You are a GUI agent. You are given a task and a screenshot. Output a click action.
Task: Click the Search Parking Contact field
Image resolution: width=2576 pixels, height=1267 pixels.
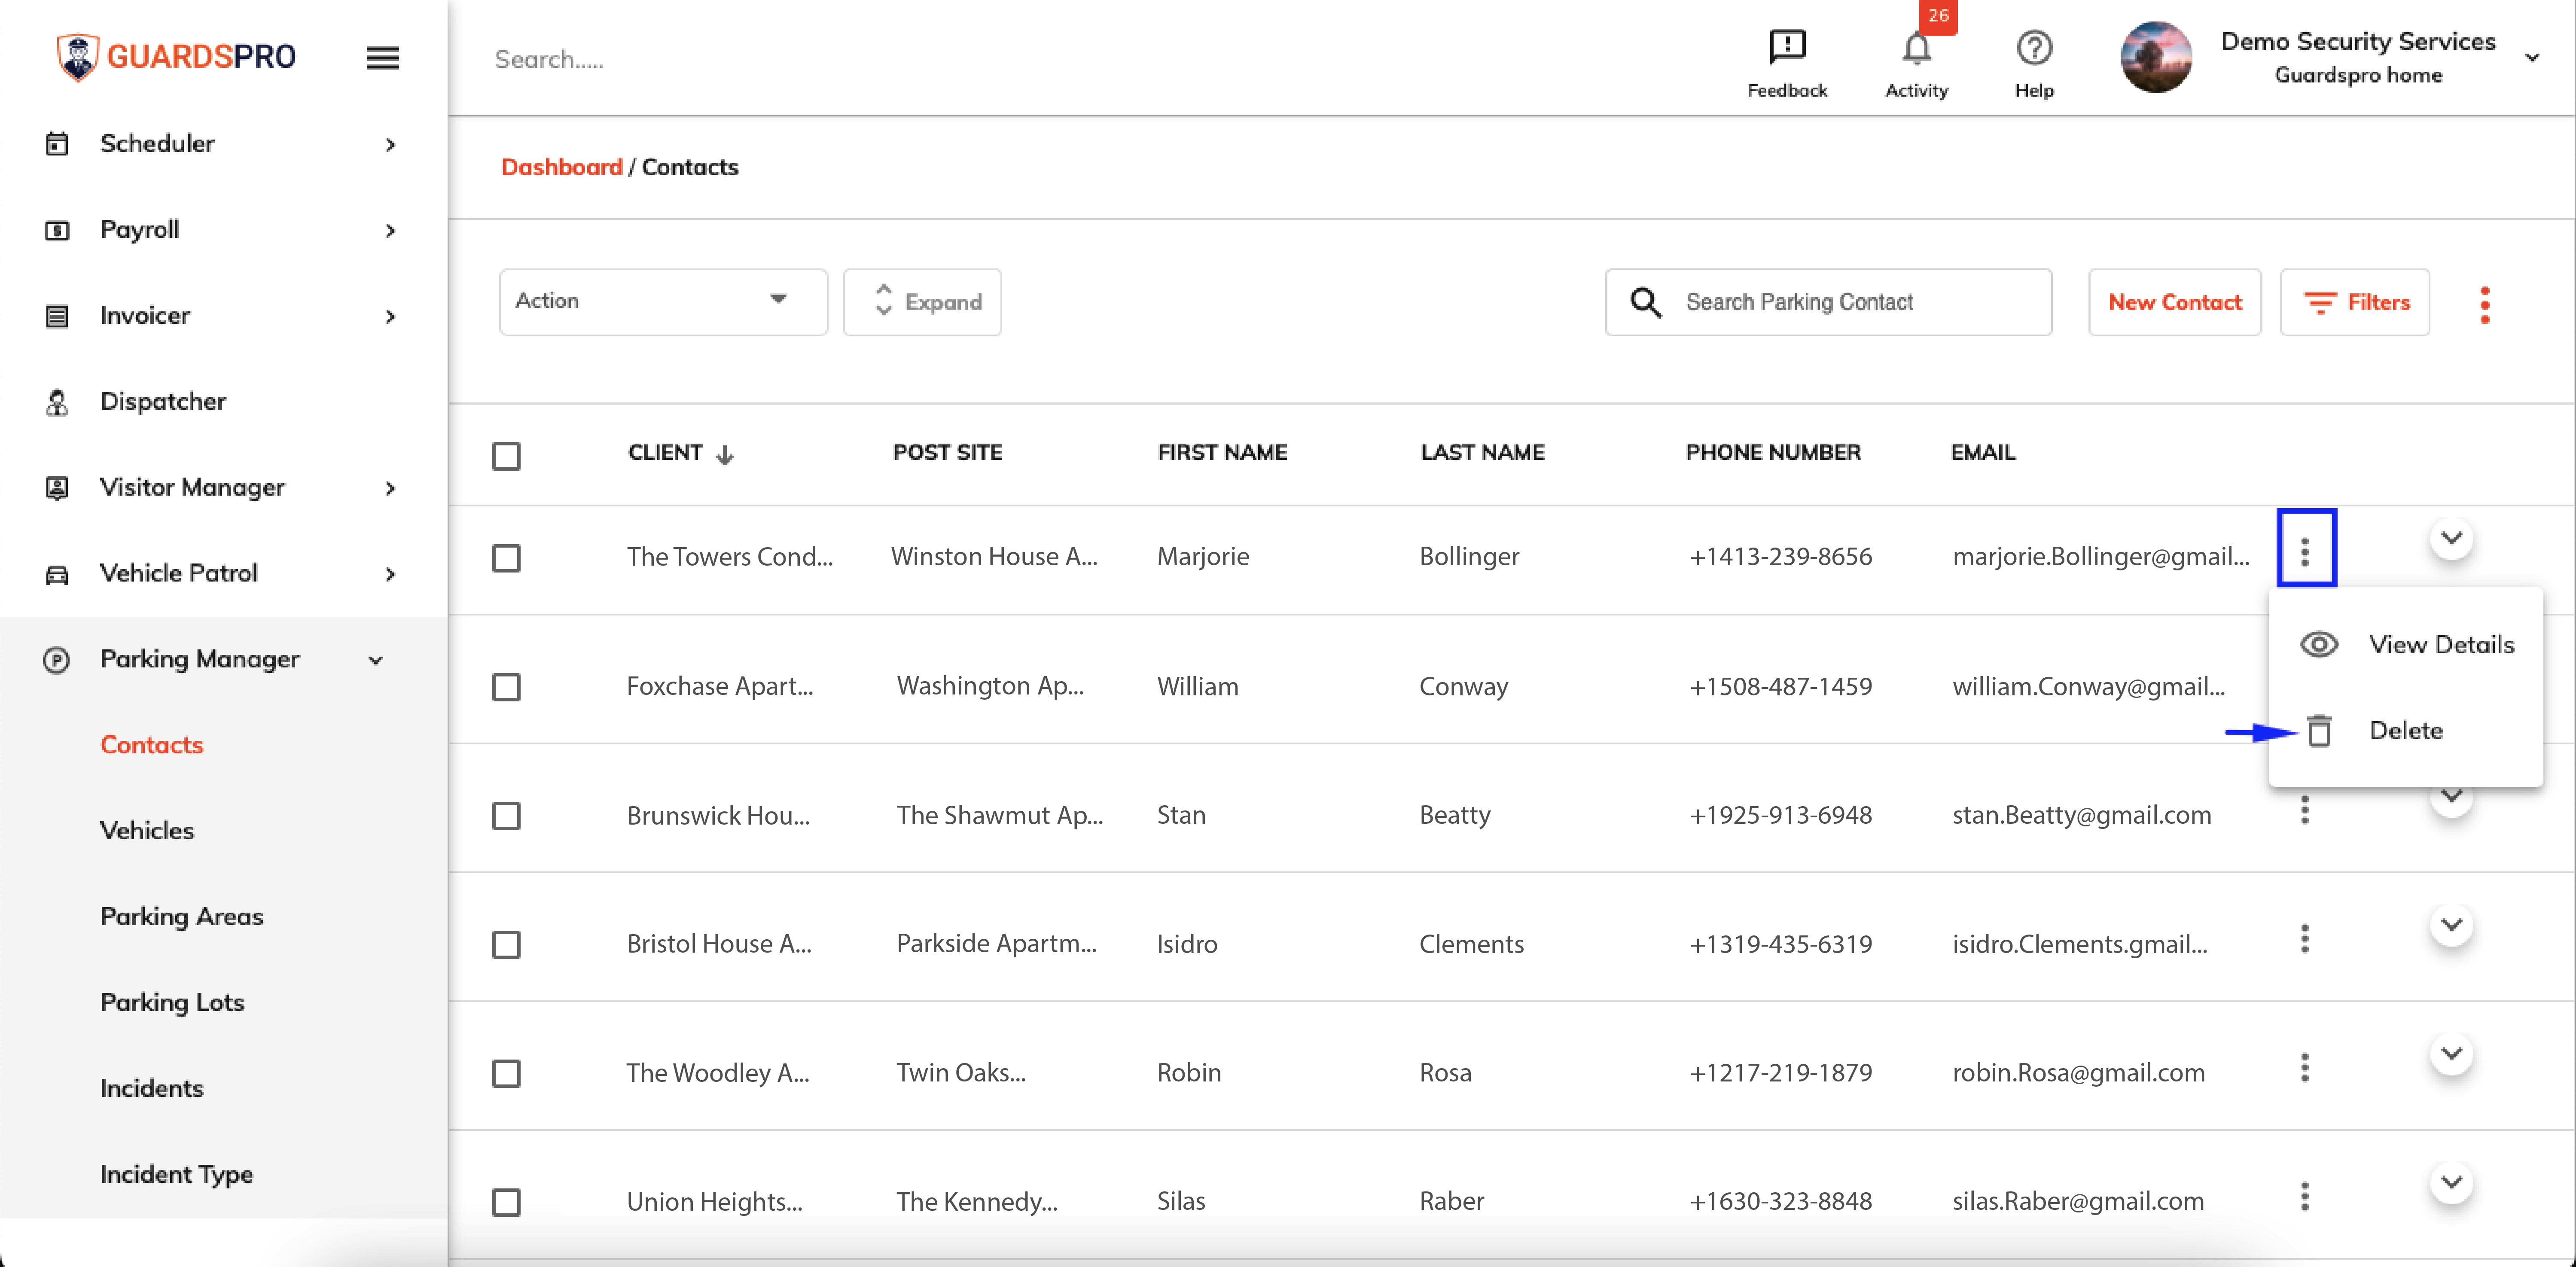pyautogui.click(x=1828, y=302)
